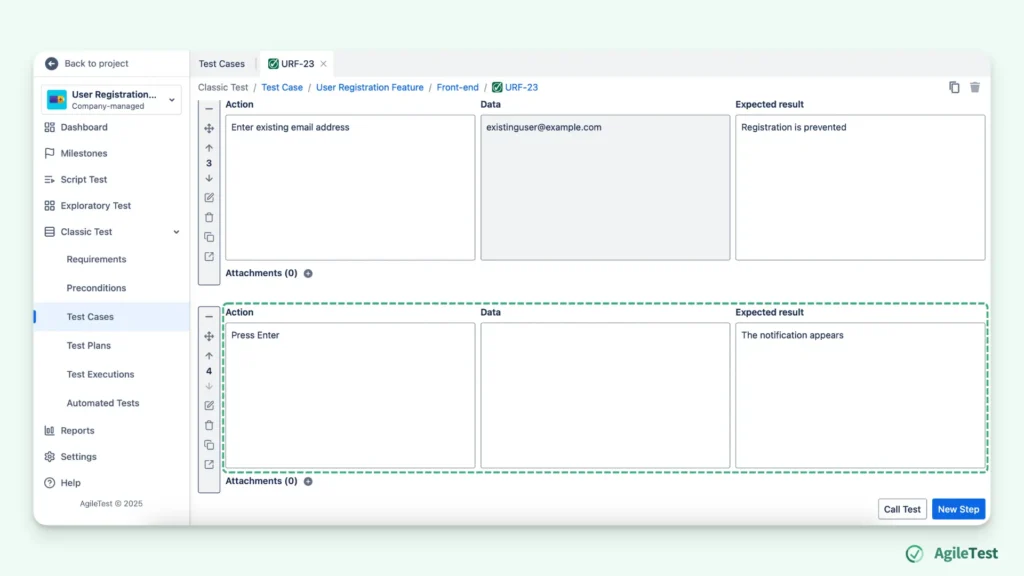Add attachment to step 3 with plus icon
Screen dimensions: 1024x576
[308, 274]
